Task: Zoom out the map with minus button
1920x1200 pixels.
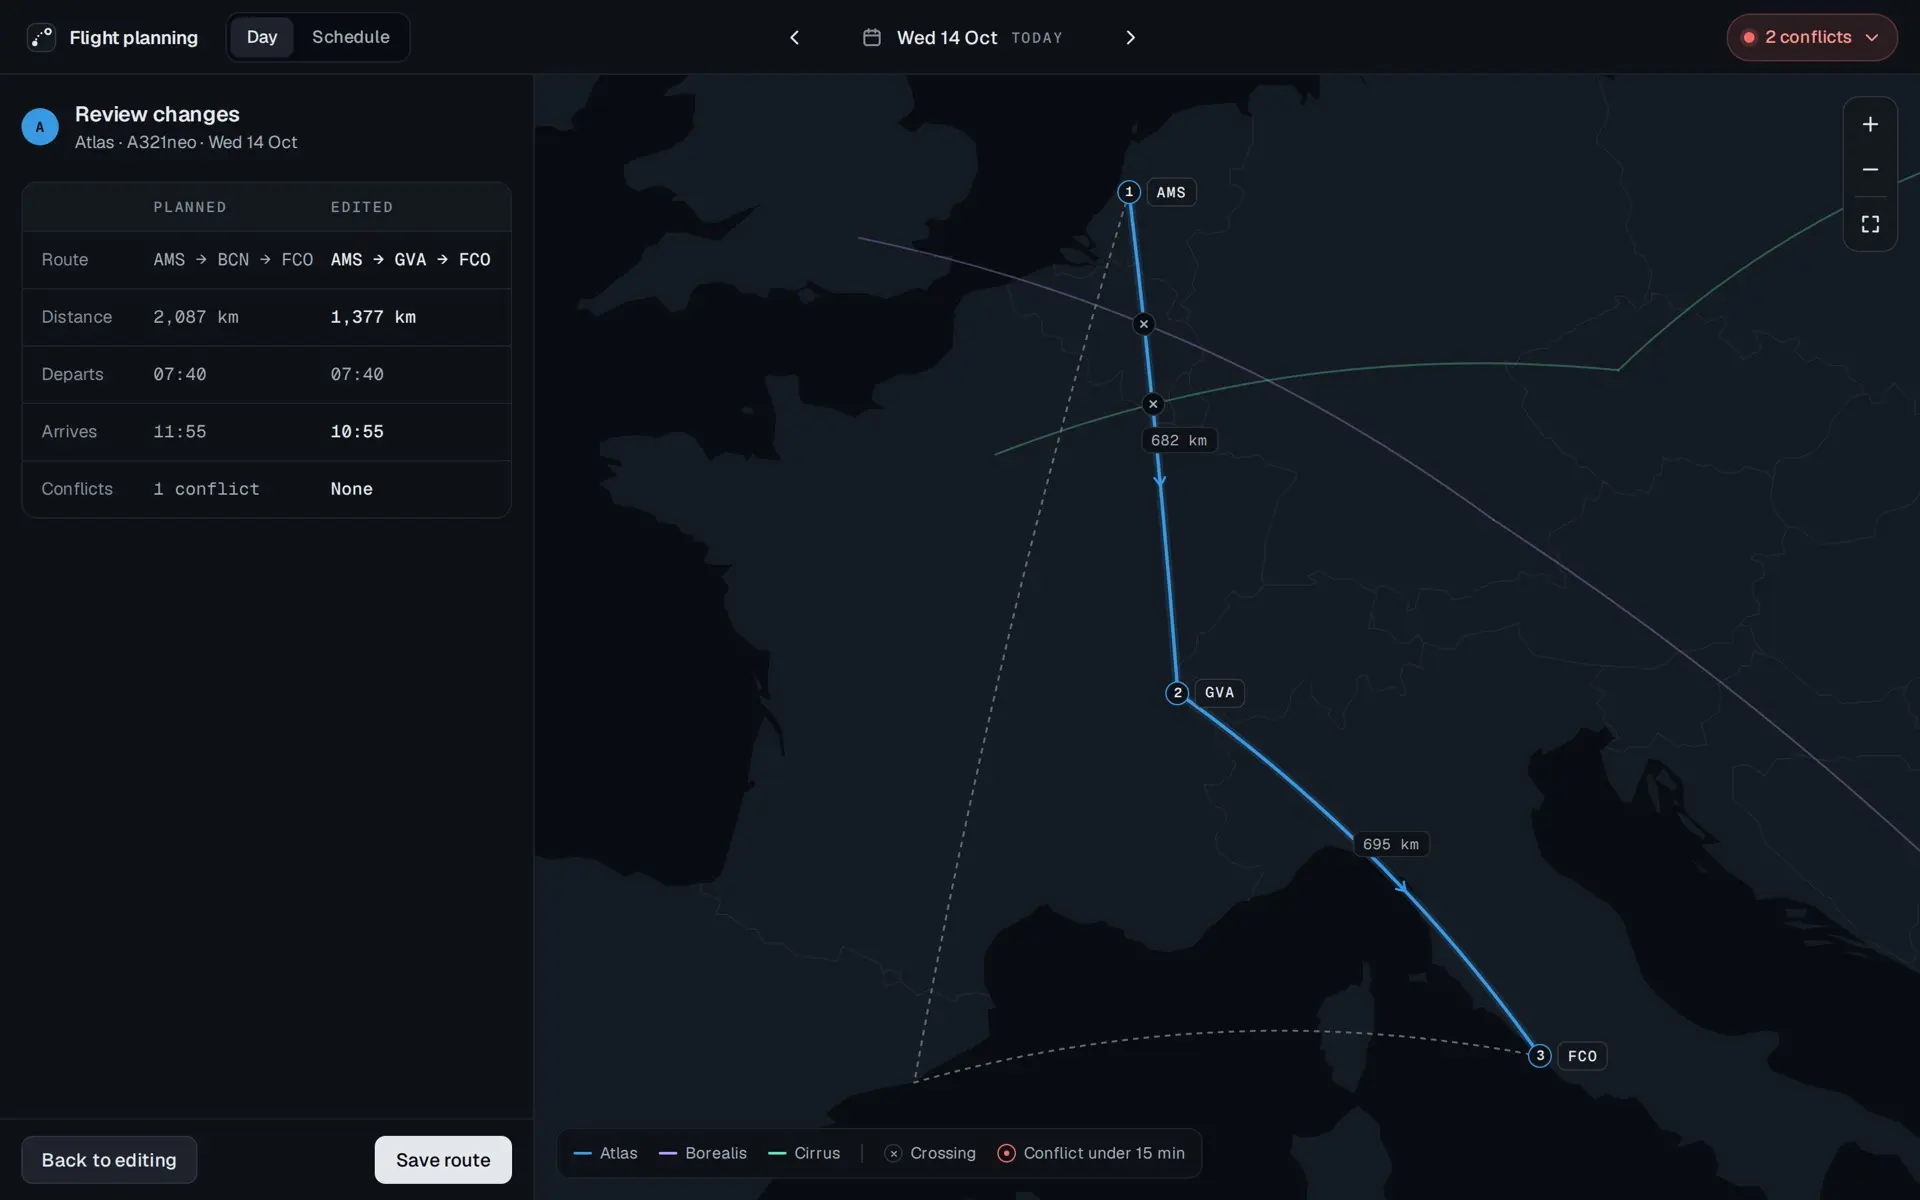Action: 1870,170
